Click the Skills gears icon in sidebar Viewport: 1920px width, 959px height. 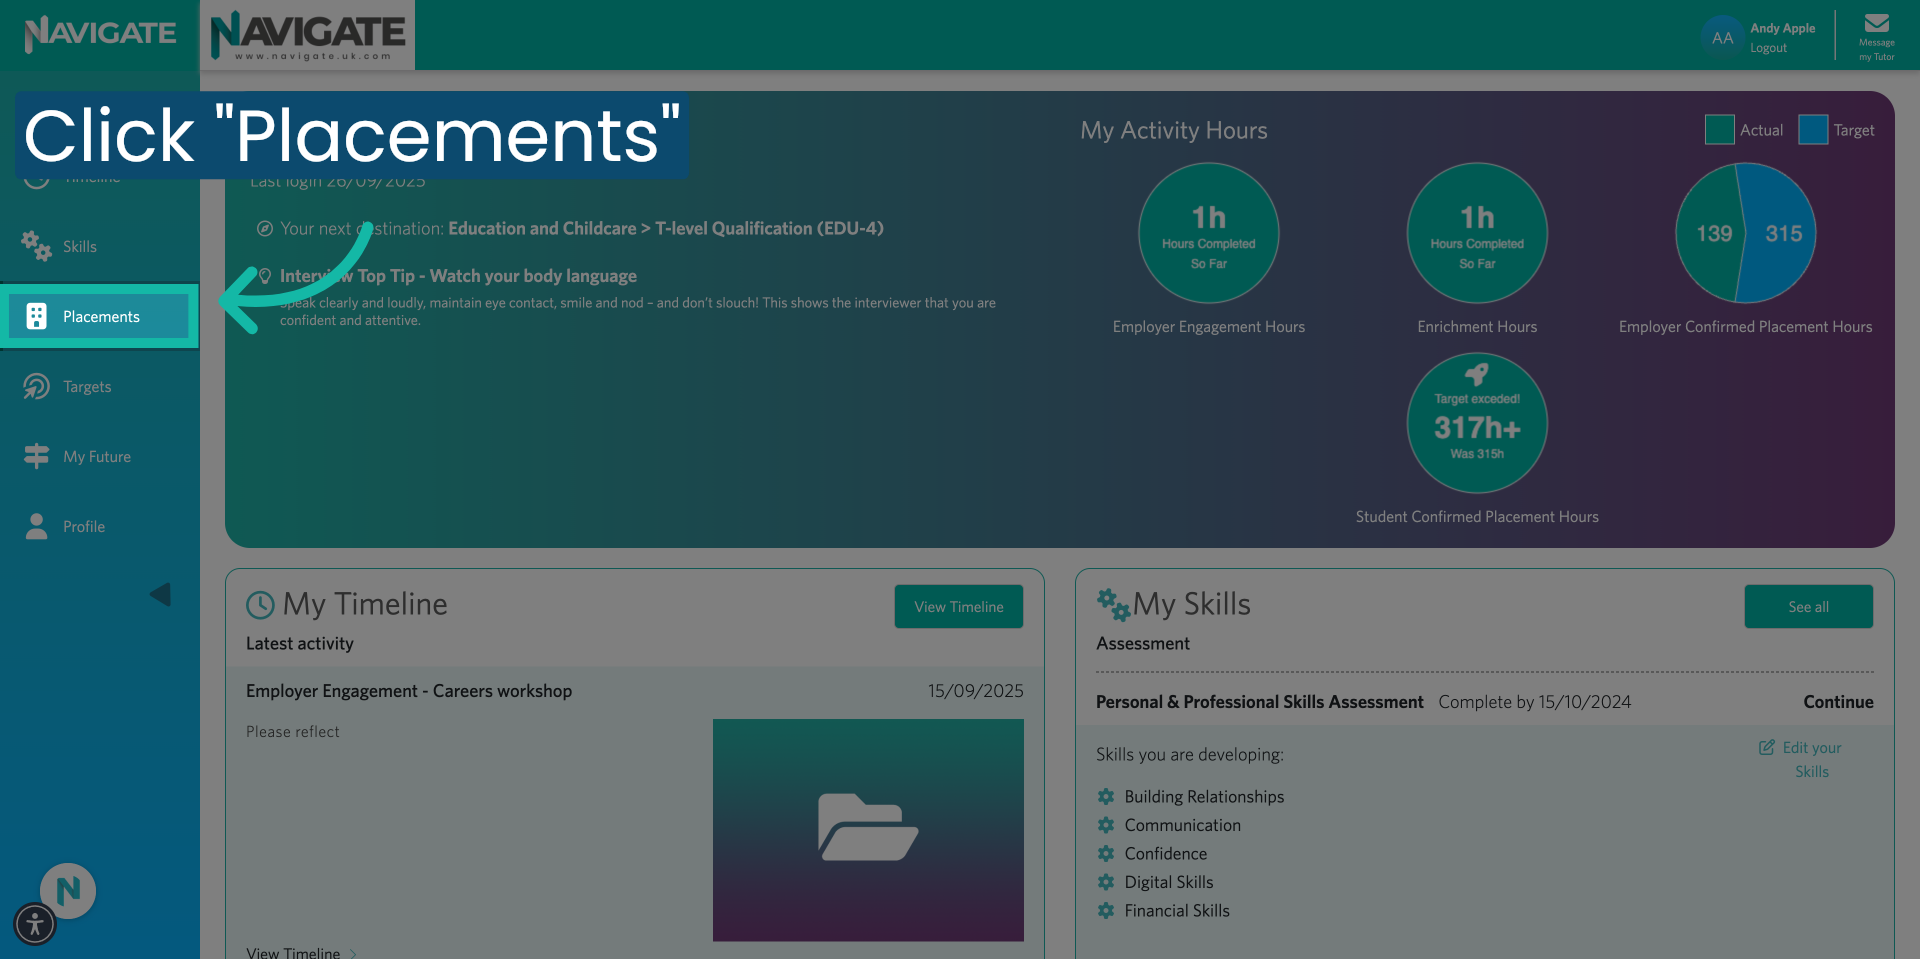[x=36, y=246]
